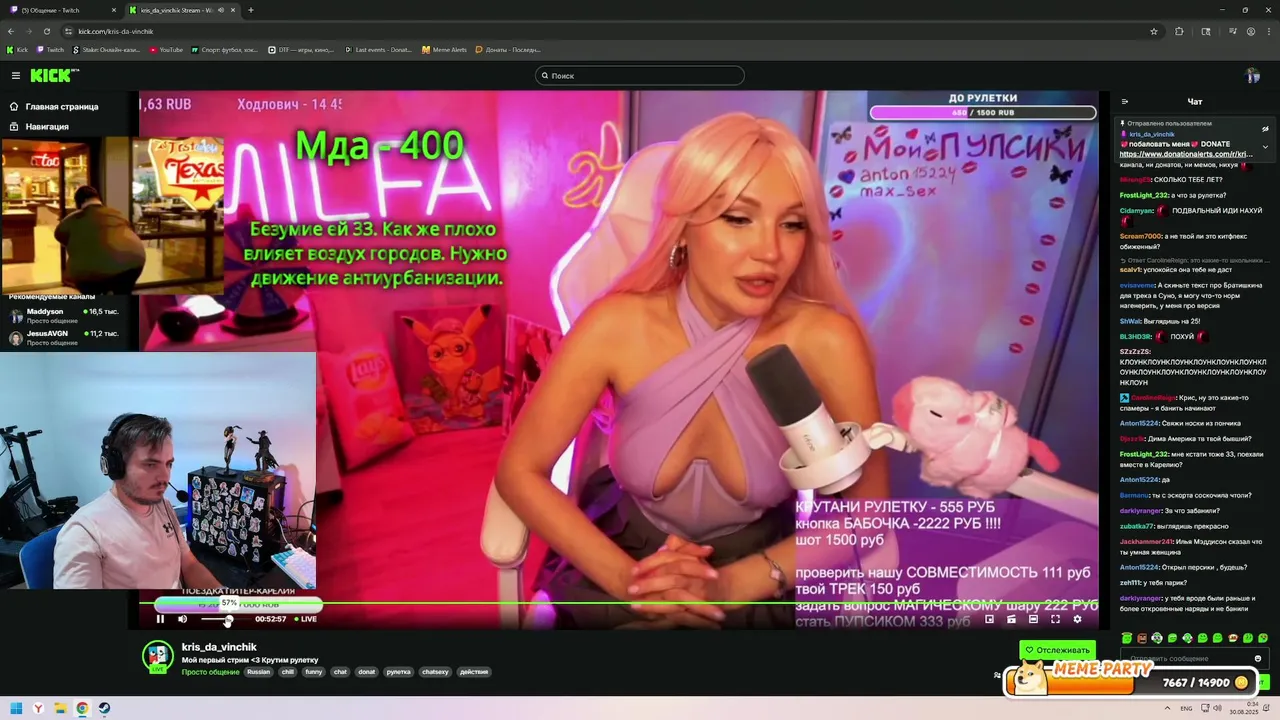
Task: Select the donat tag
Action: 367,672
